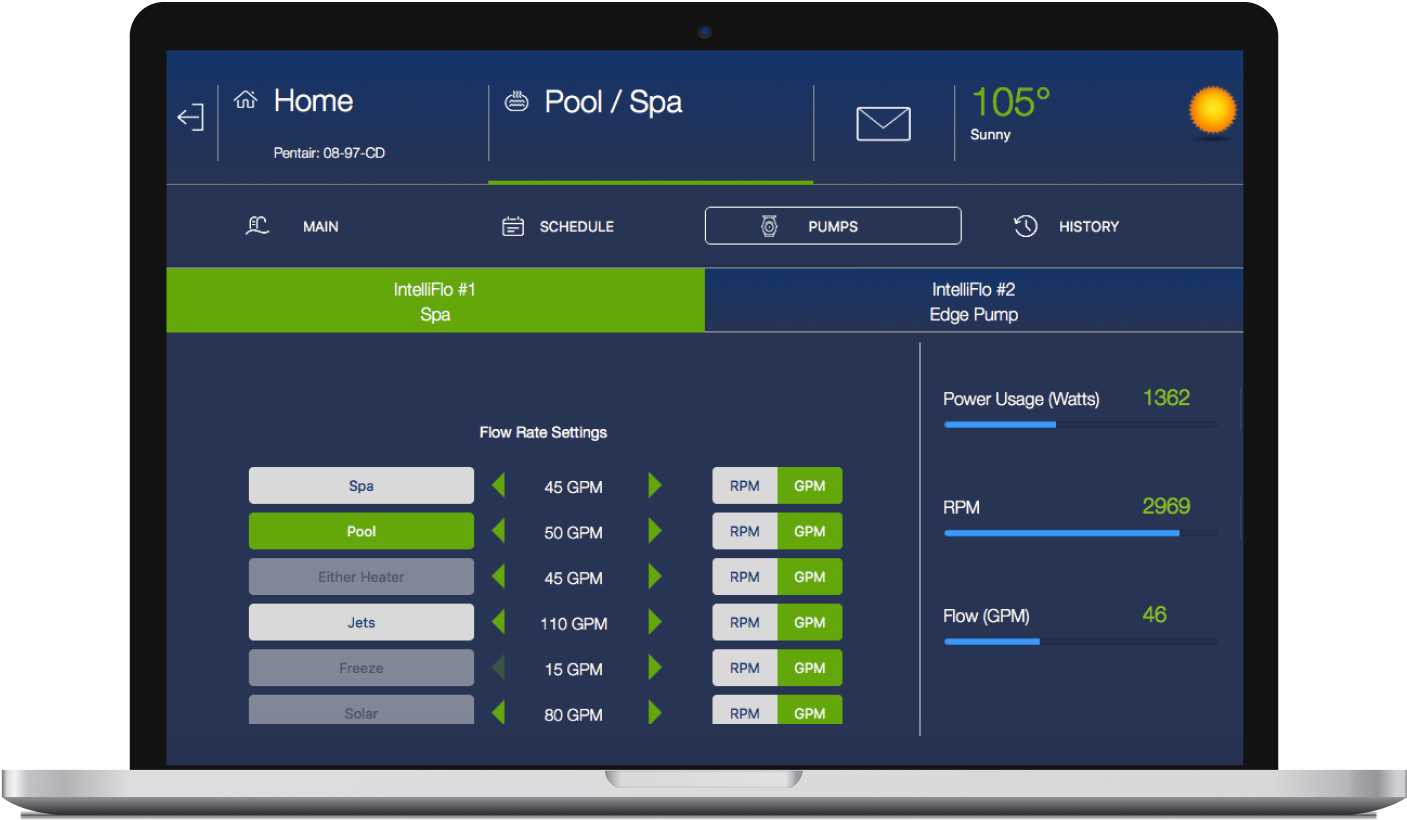Switch to IntelliFlo #2 Edge Pump tab
Viewport: 1407px width, 820px height.
coord(973,301)
